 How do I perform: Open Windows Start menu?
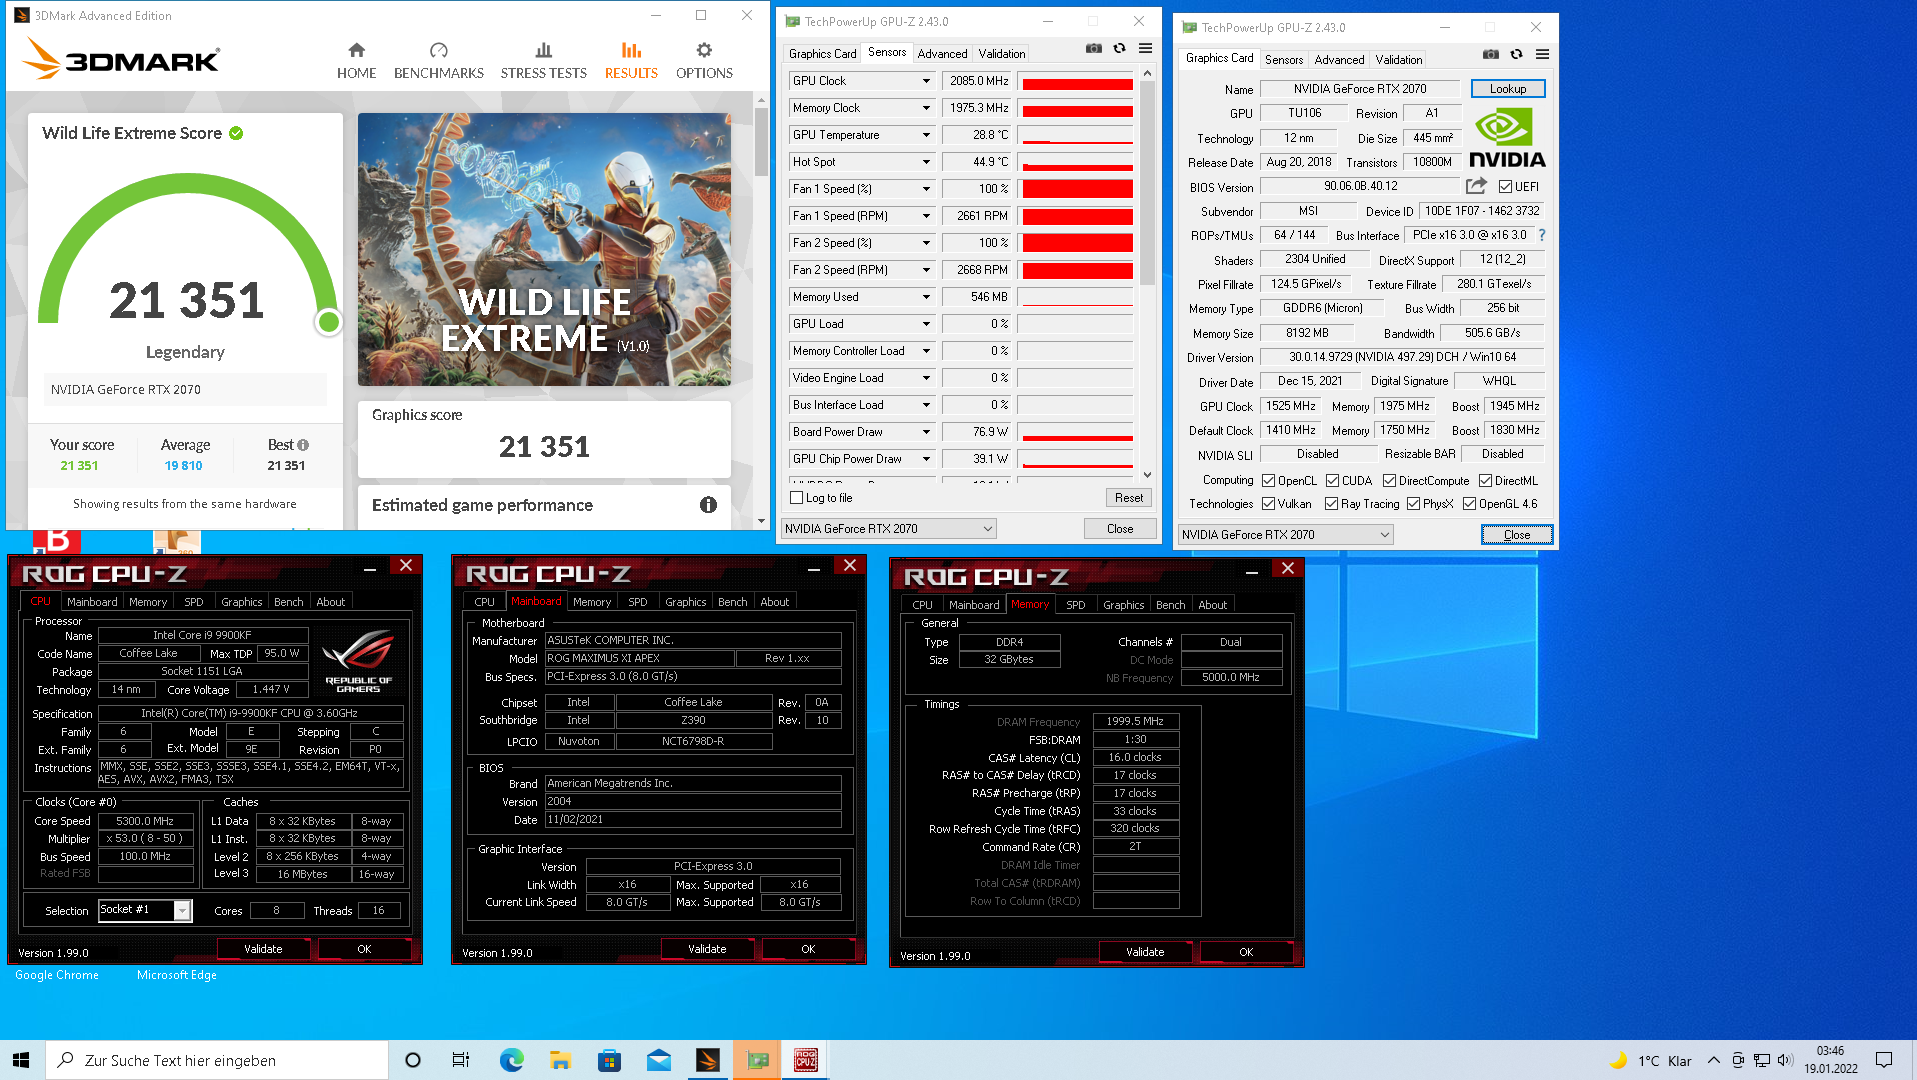coord(22,1060)
